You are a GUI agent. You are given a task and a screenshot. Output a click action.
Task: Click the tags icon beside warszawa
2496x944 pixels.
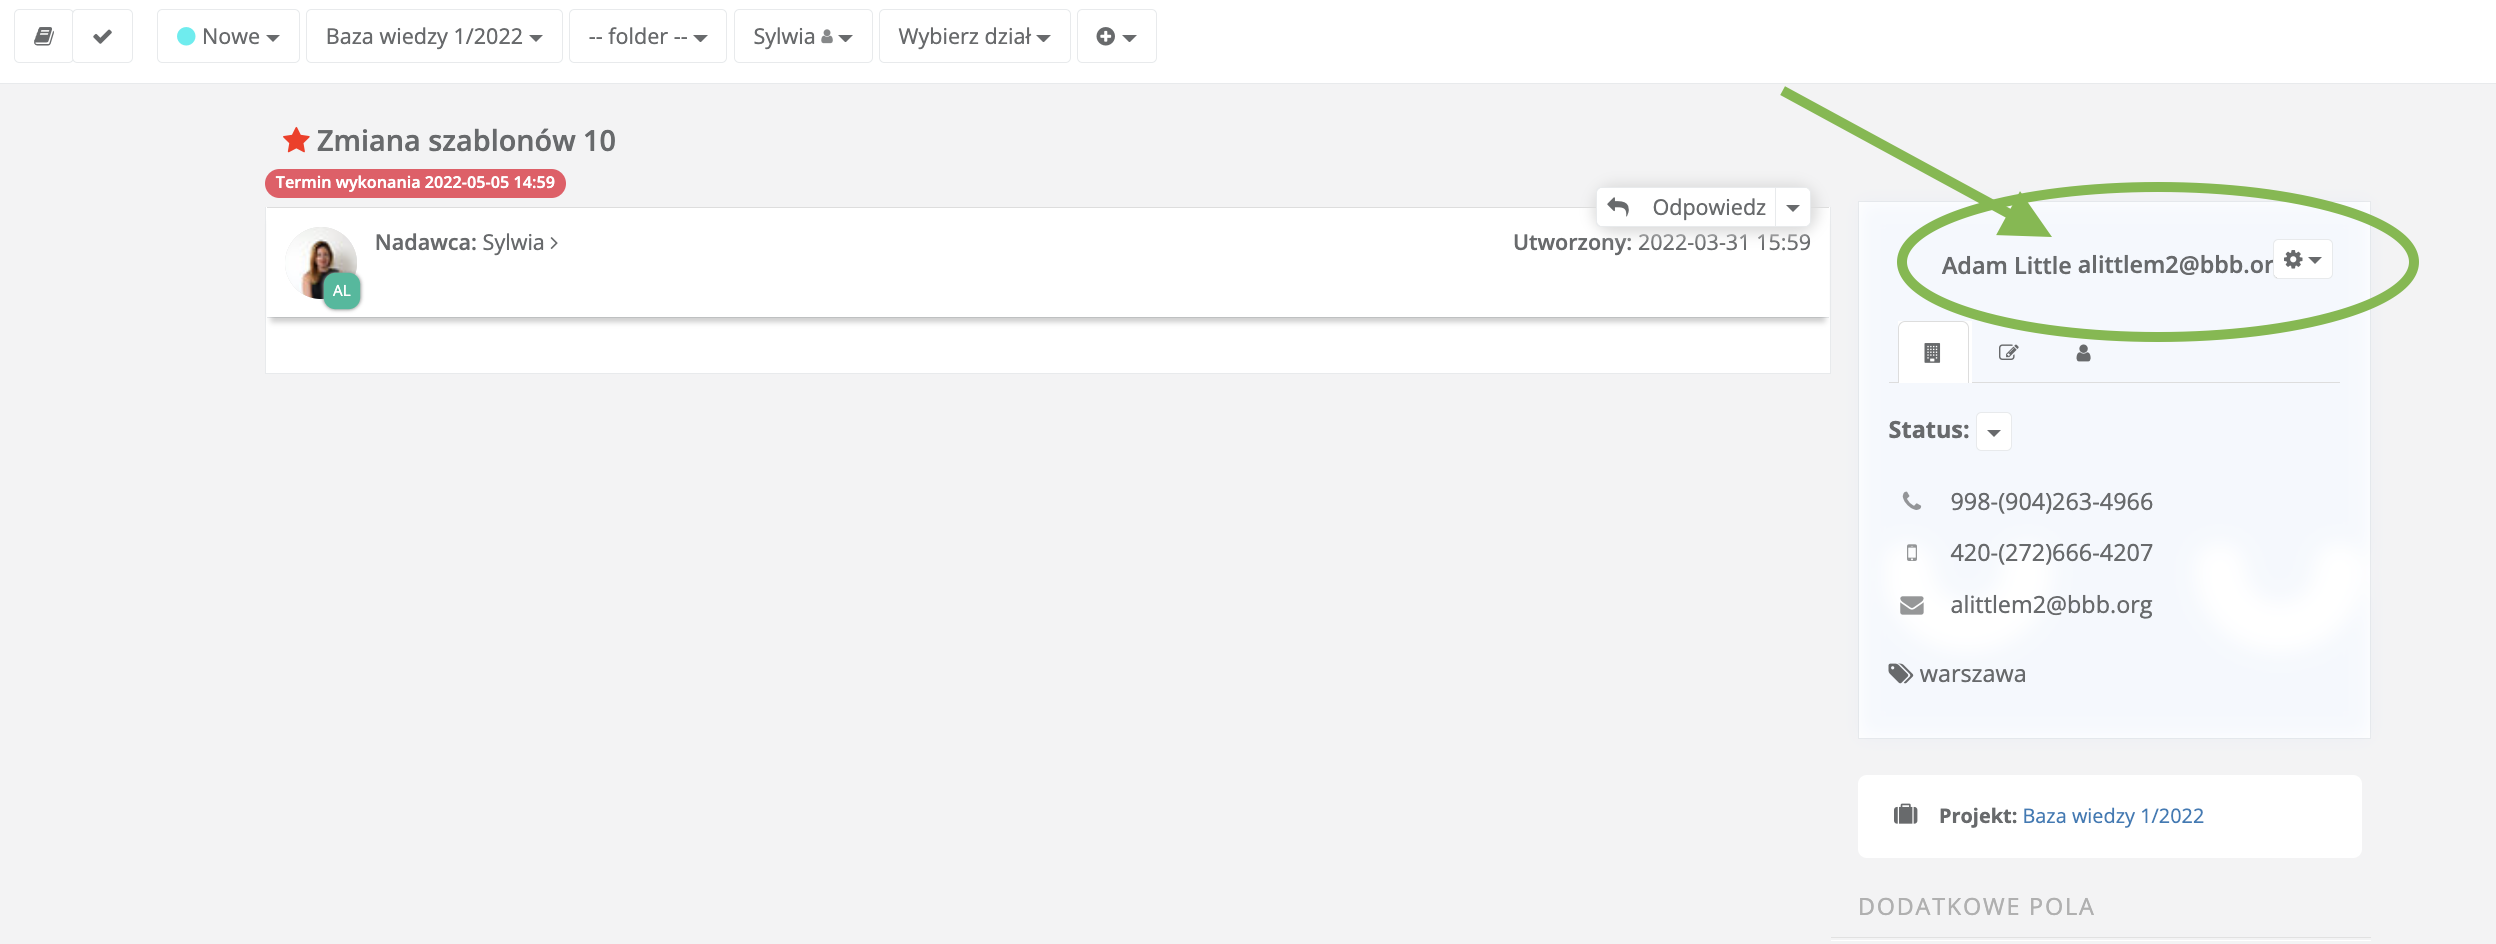coord(1900,673)
